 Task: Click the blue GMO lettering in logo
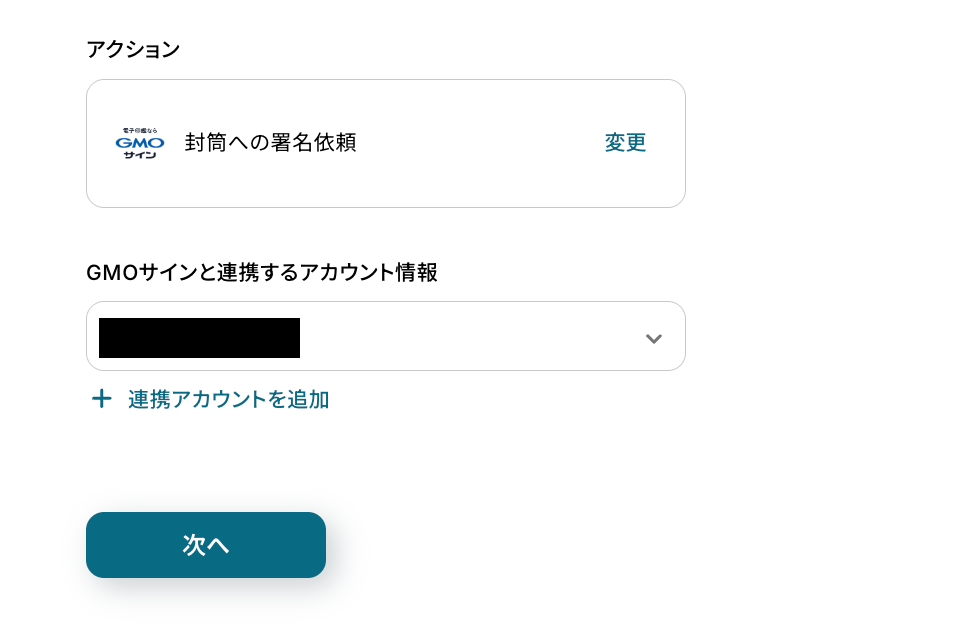tap(140, 142)
